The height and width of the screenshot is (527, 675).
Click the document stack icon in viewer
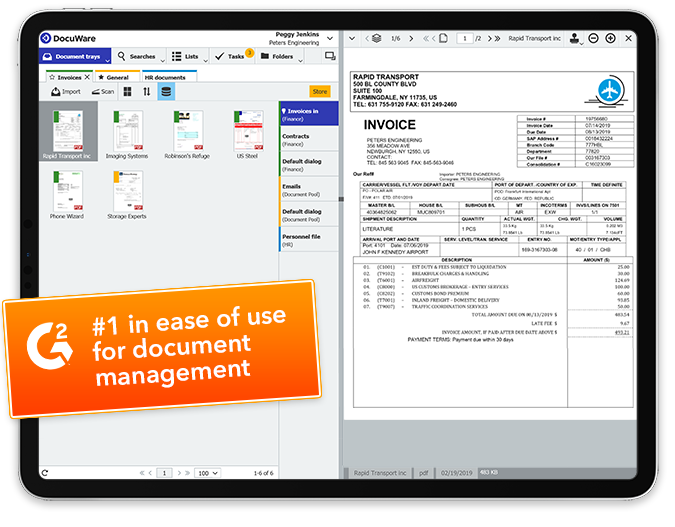pos(377,38)
